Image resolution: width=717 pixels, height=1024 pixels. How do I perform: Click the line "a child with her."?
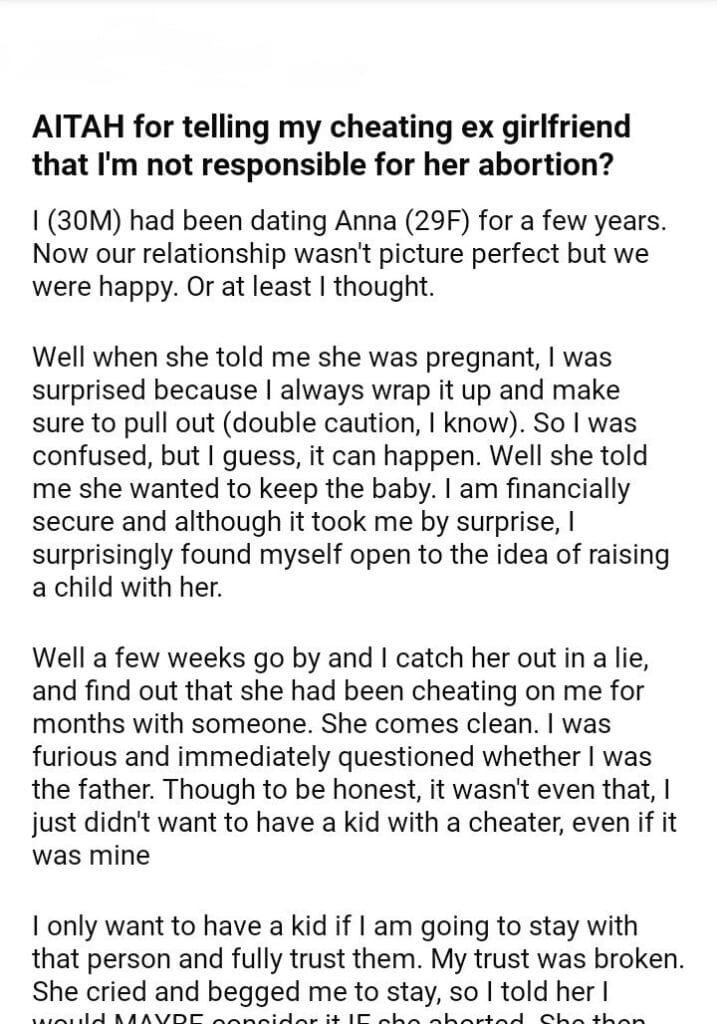click(x=126, y=587)
